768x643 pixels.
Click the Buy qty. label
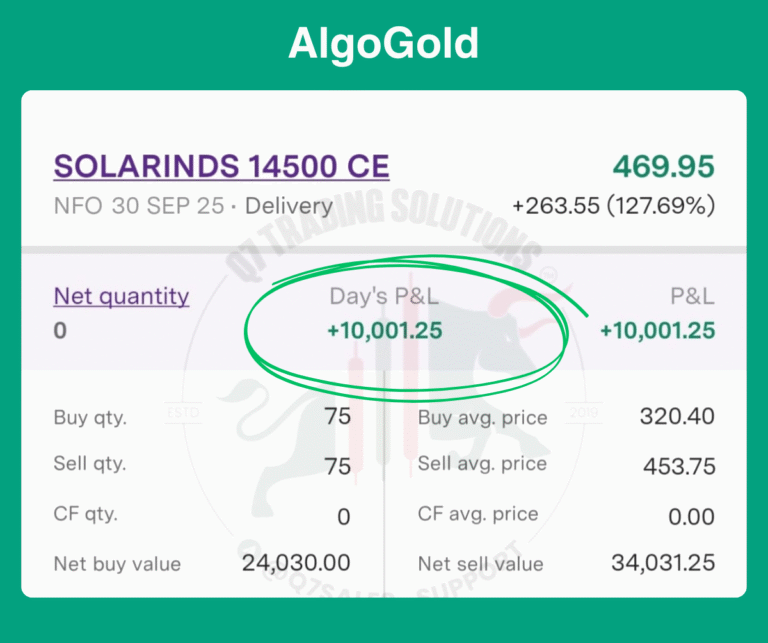click(90, 417)
